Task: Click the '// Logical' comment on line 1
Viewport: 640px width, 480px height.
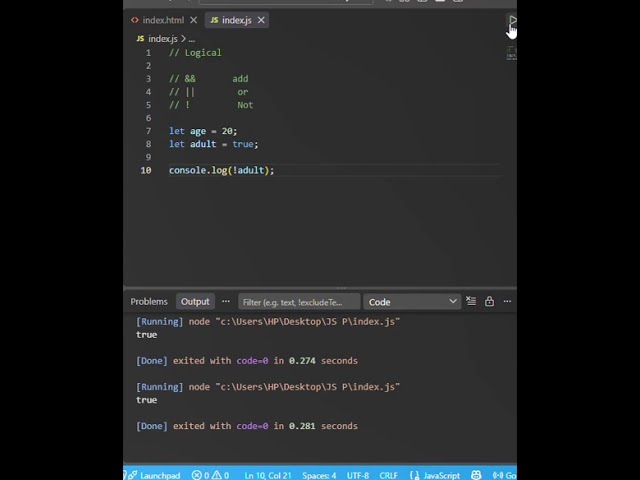Action: pyautogui.click(x=195, y=53)
